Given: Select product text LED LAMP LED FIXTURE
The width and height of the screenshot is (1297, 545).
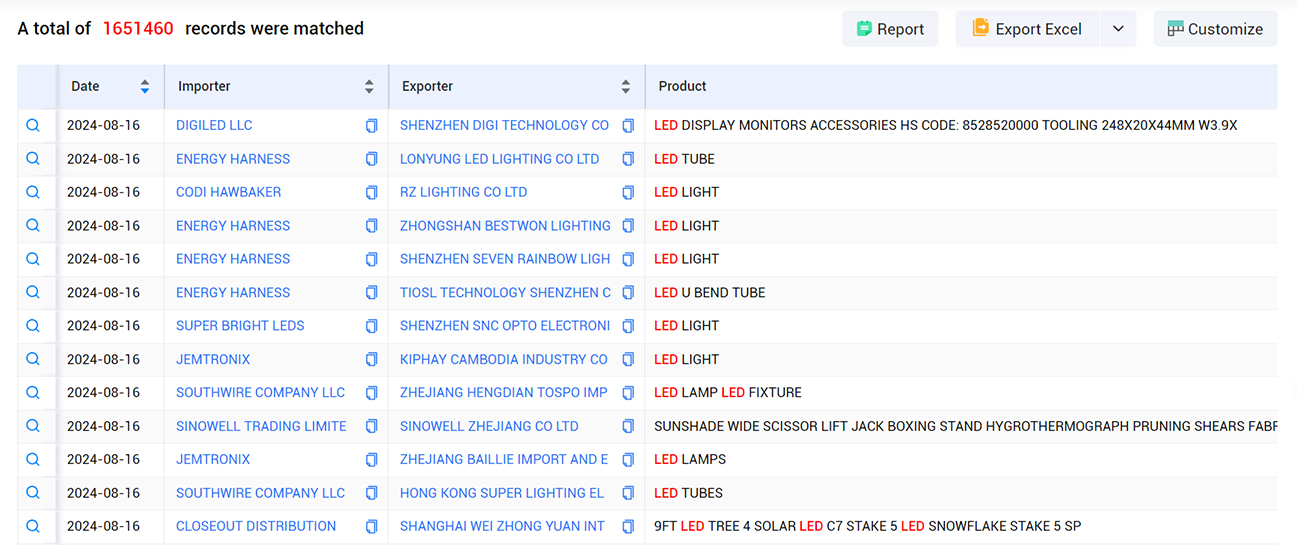Looking at the screenshot, I should 728,393.
